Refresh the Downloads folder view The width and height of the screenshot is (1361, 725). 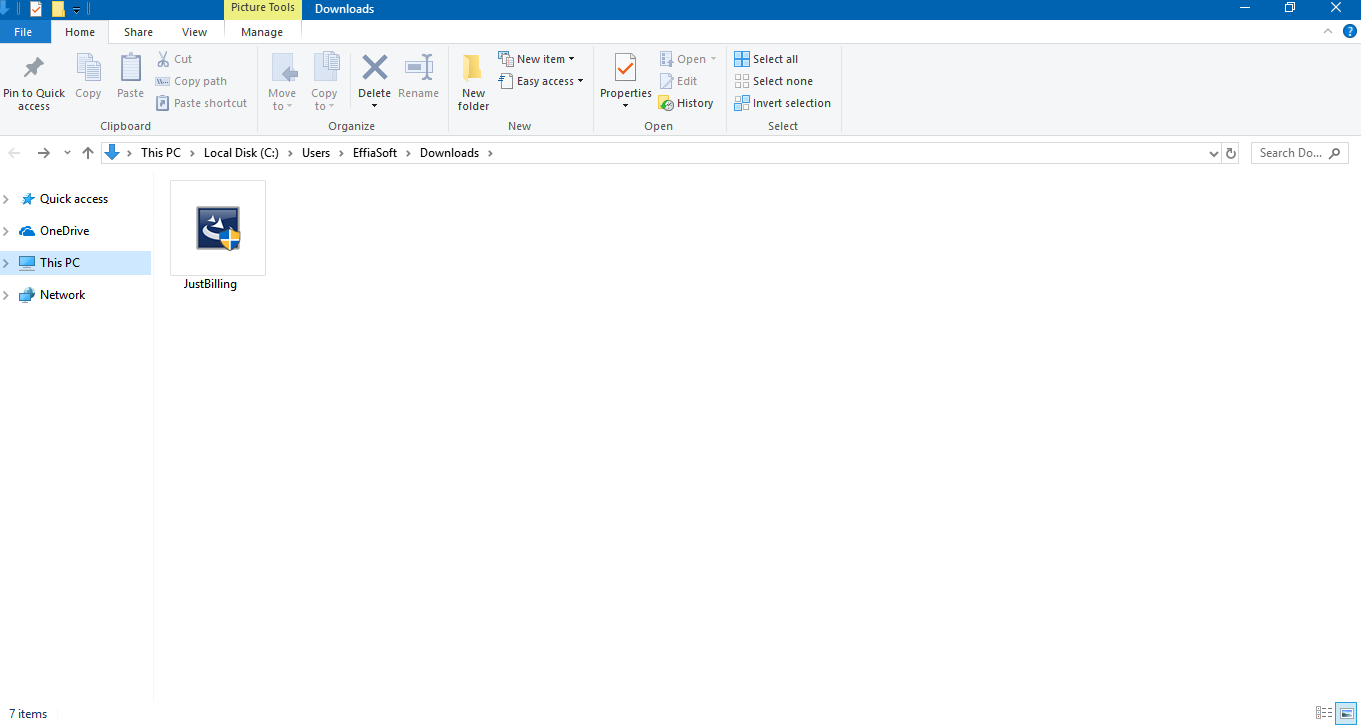1231,153
